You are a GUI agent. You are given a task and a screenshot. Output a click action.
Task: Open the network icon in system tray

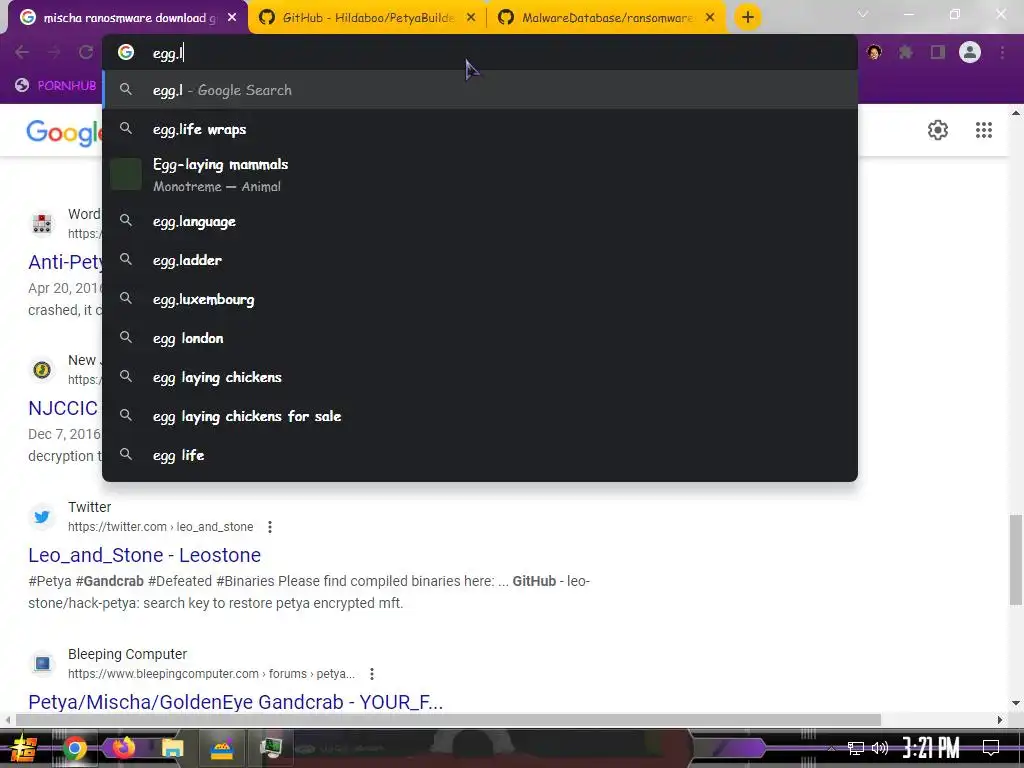(x=855, y=748)
